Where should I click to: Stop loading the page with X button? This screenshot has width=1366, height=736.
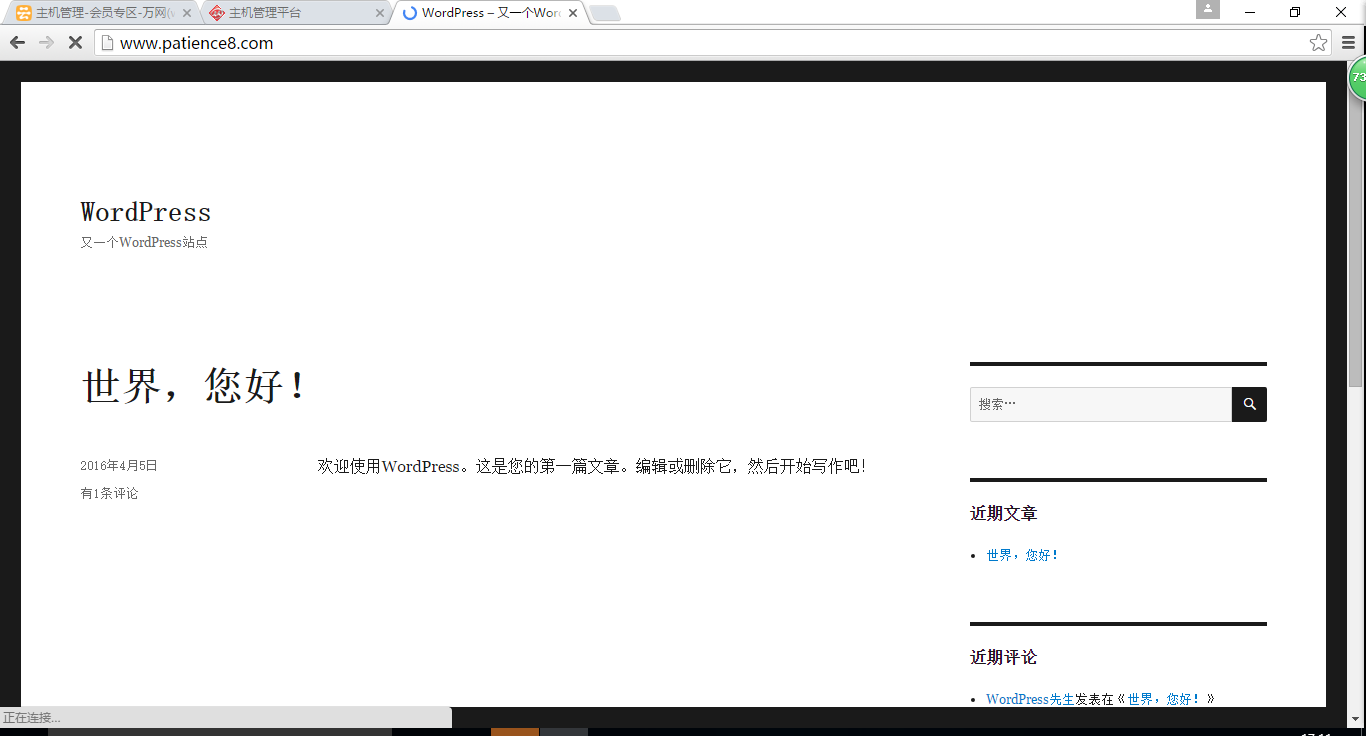click(75, 43)
